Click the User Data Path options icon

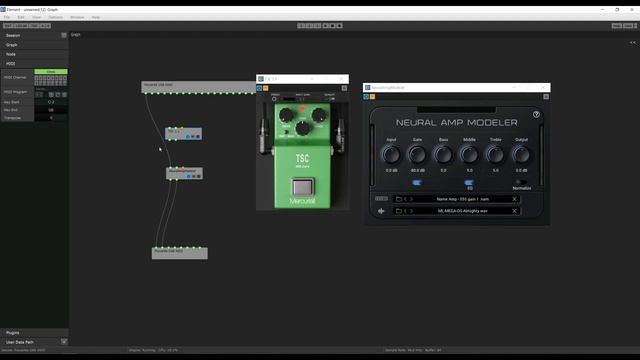tap(64, 342)
